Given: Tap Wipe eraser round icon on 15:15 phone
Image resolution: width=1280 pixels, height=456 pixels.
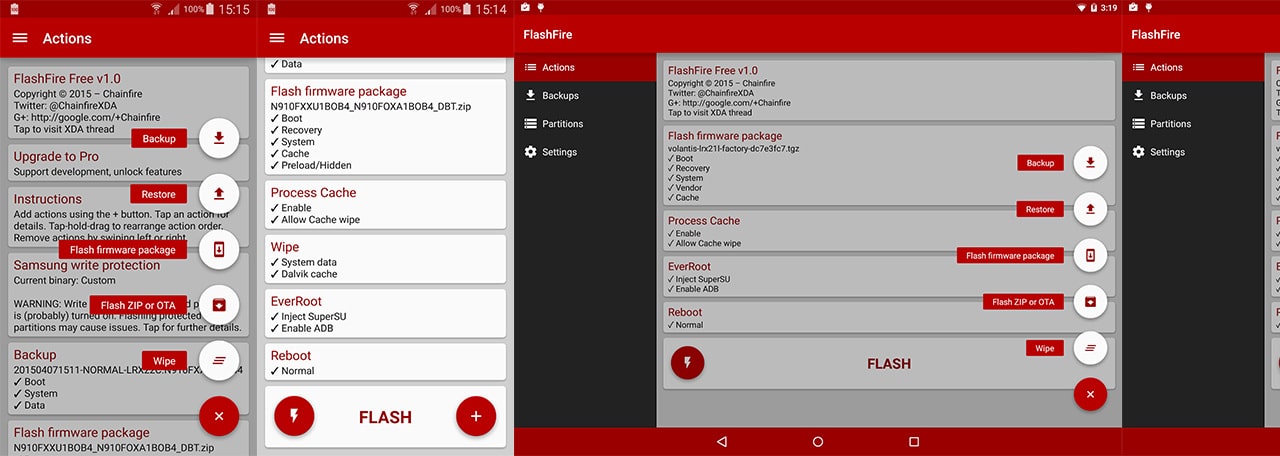Looking at the screenshot, I should [x=219, y=361].
